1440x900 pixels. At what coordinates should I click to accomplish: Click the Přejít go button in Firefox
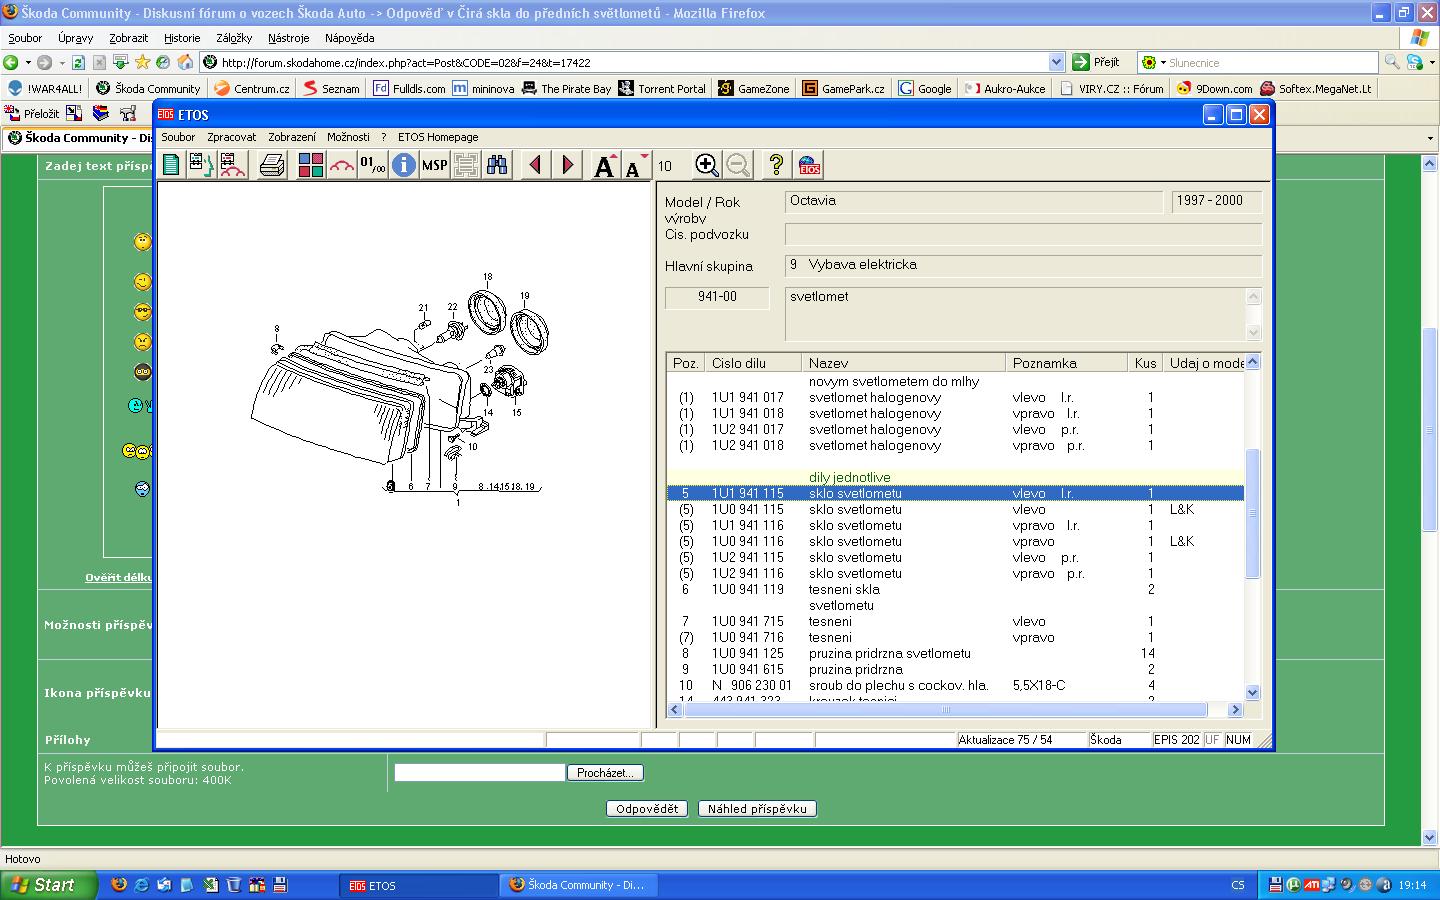point(1097,62)
